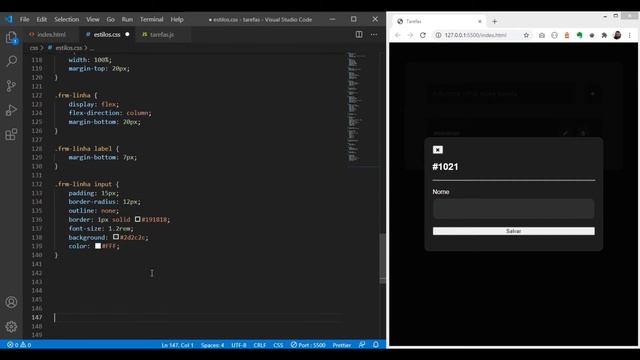Open the Selection menu
This screenshot has width=640, height=360.
click(x=67, y=19)
